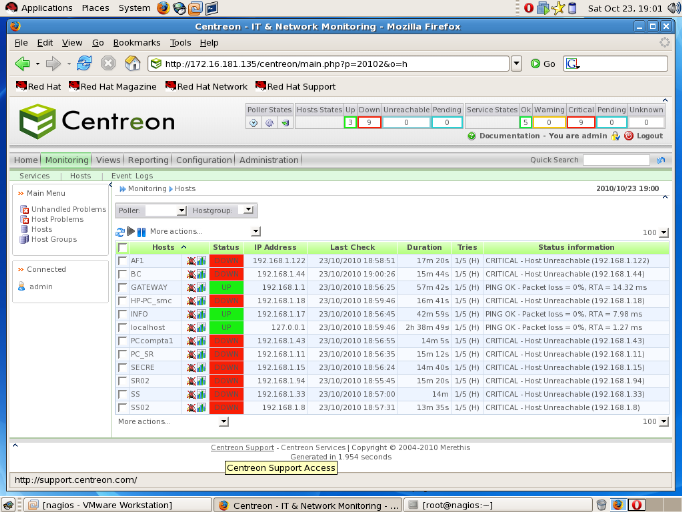Click the Quick Search input field

pos(615,160)
